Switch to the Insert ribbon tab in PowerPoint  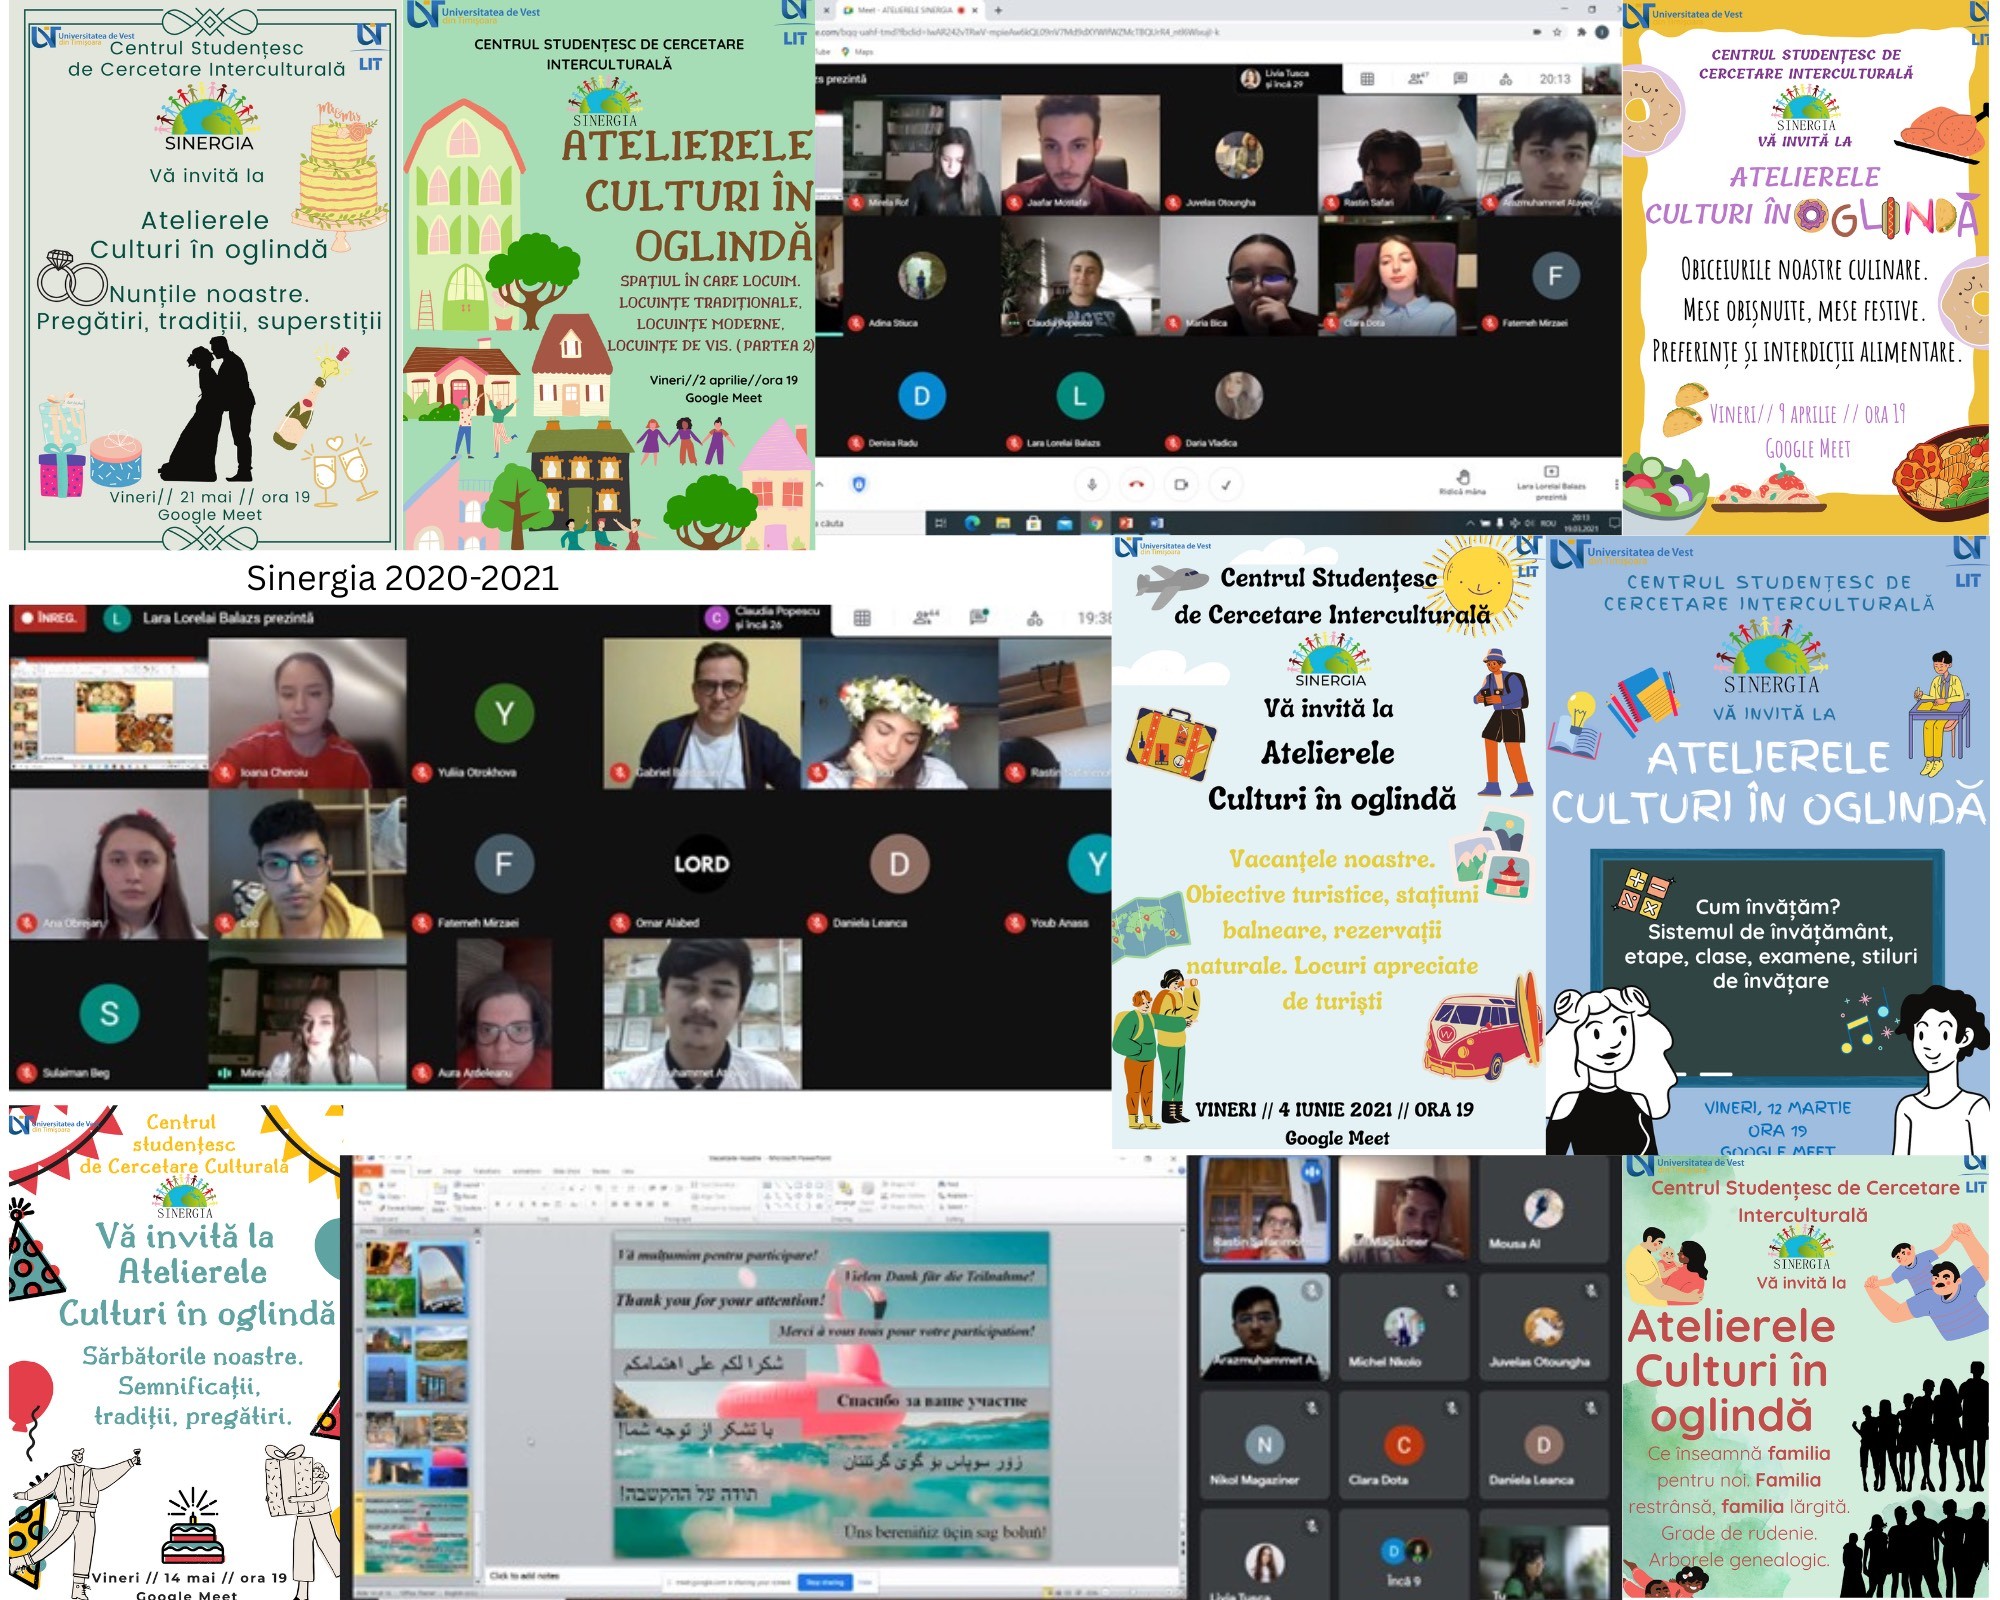point(425,1170)
